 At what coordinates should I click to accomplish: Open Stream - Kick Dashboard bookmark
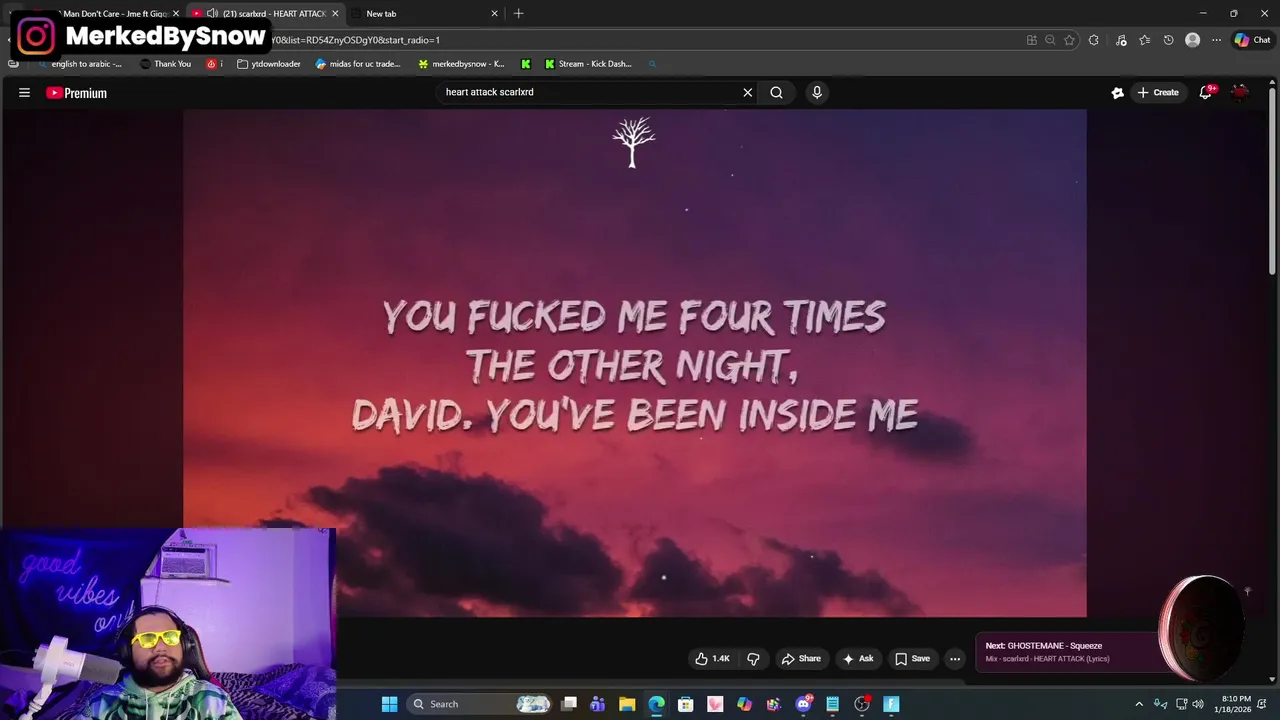point(588,64)
